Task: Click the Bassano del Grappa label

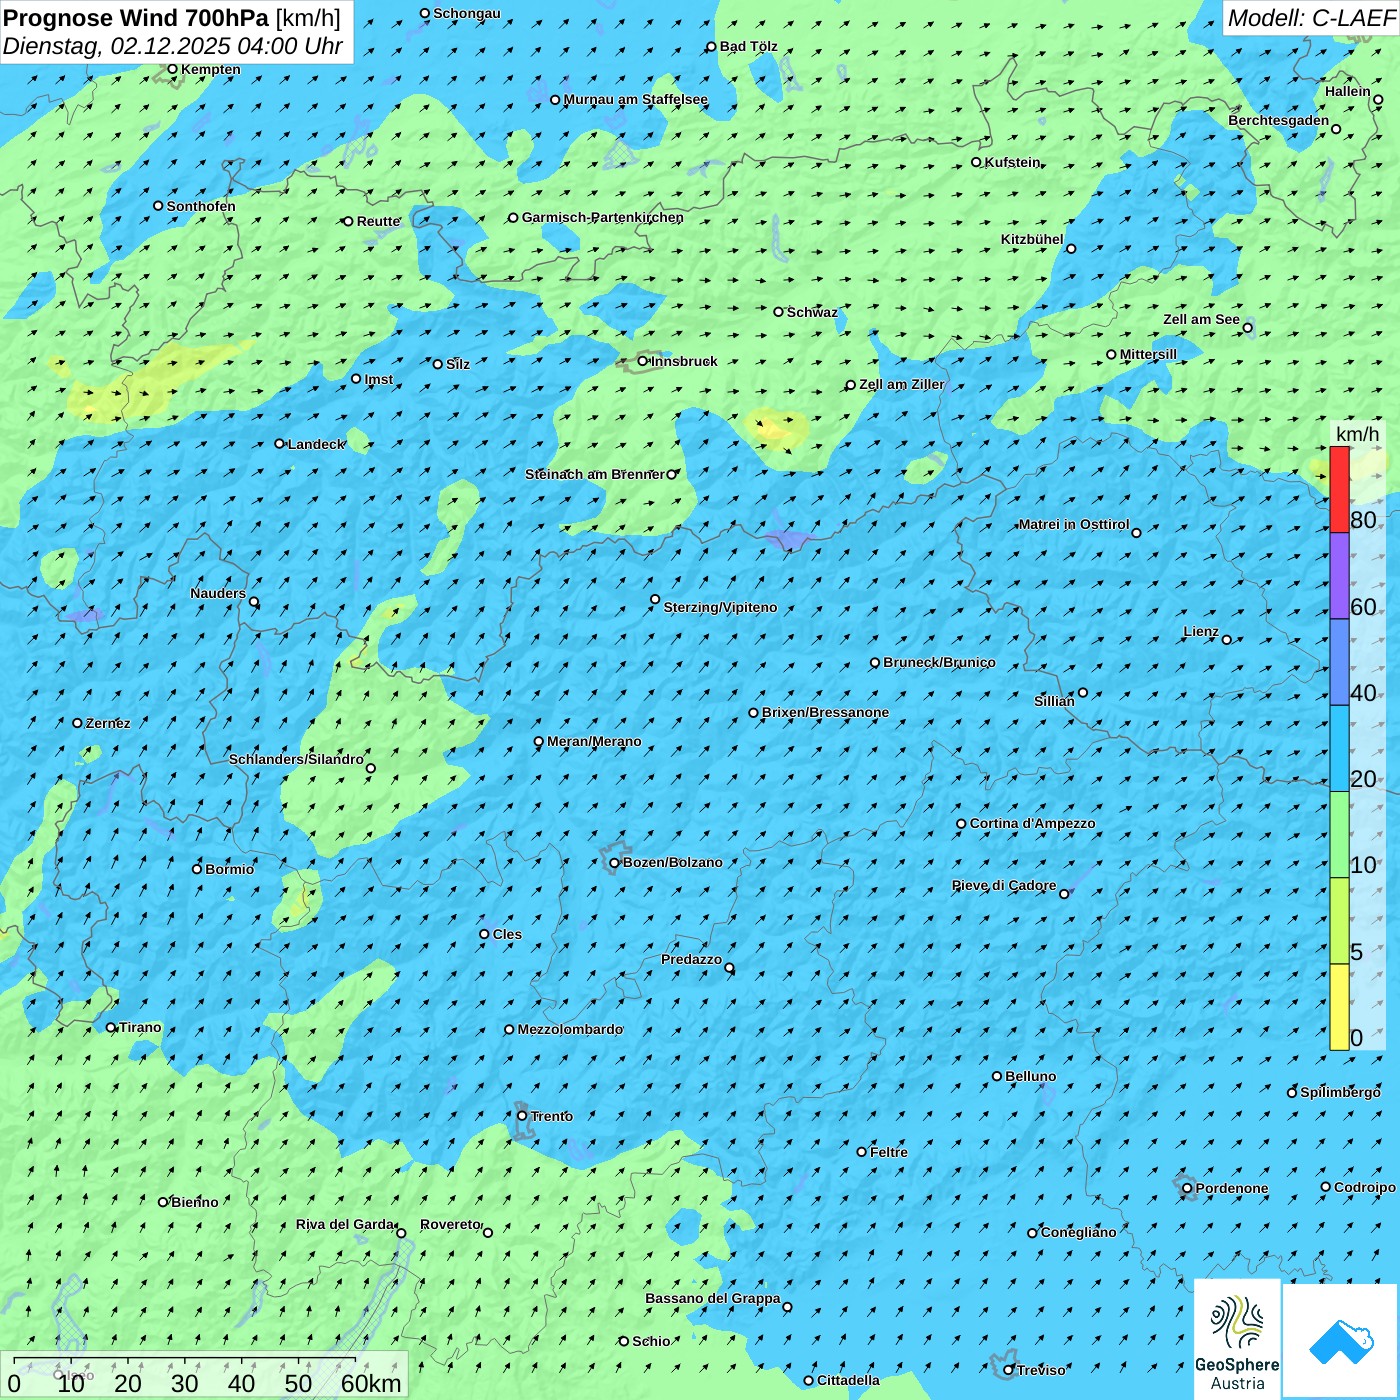Action: coord(713,1298)
